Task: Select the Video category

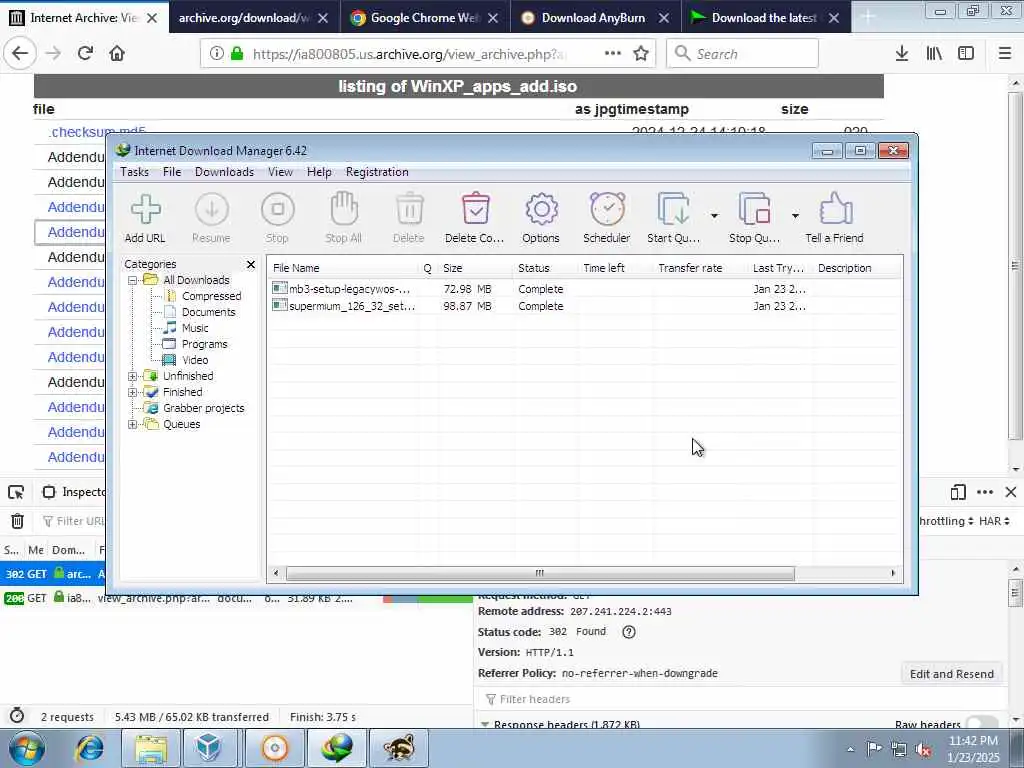Action: point(195,360)
